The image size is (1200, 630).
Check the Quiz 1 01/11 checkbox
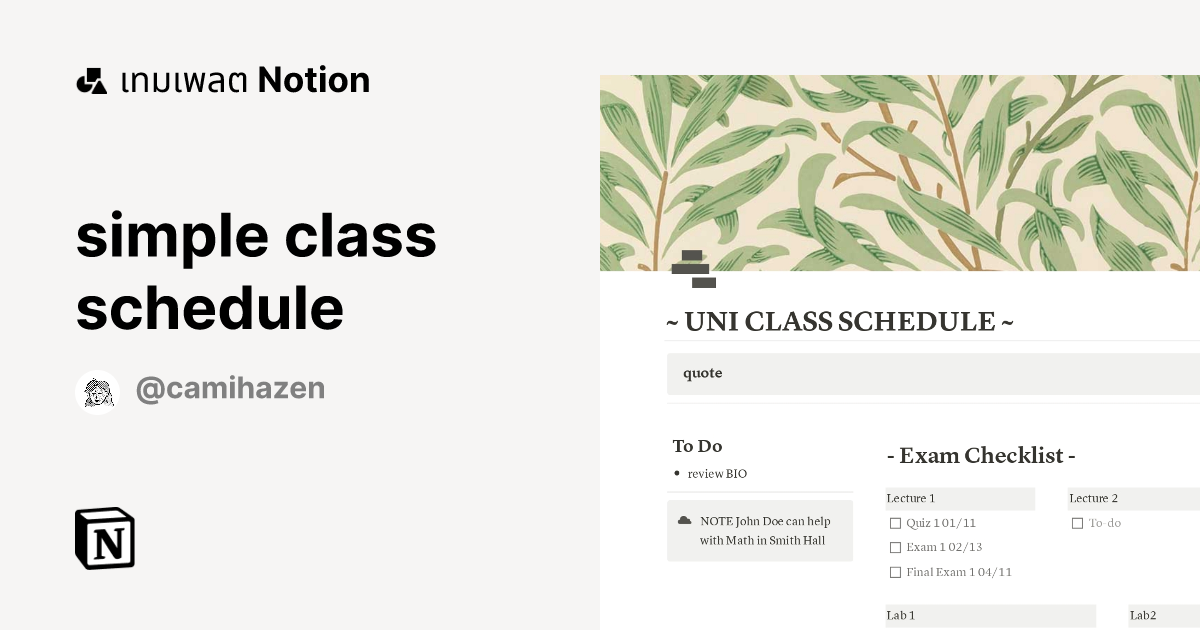point(895,522)
